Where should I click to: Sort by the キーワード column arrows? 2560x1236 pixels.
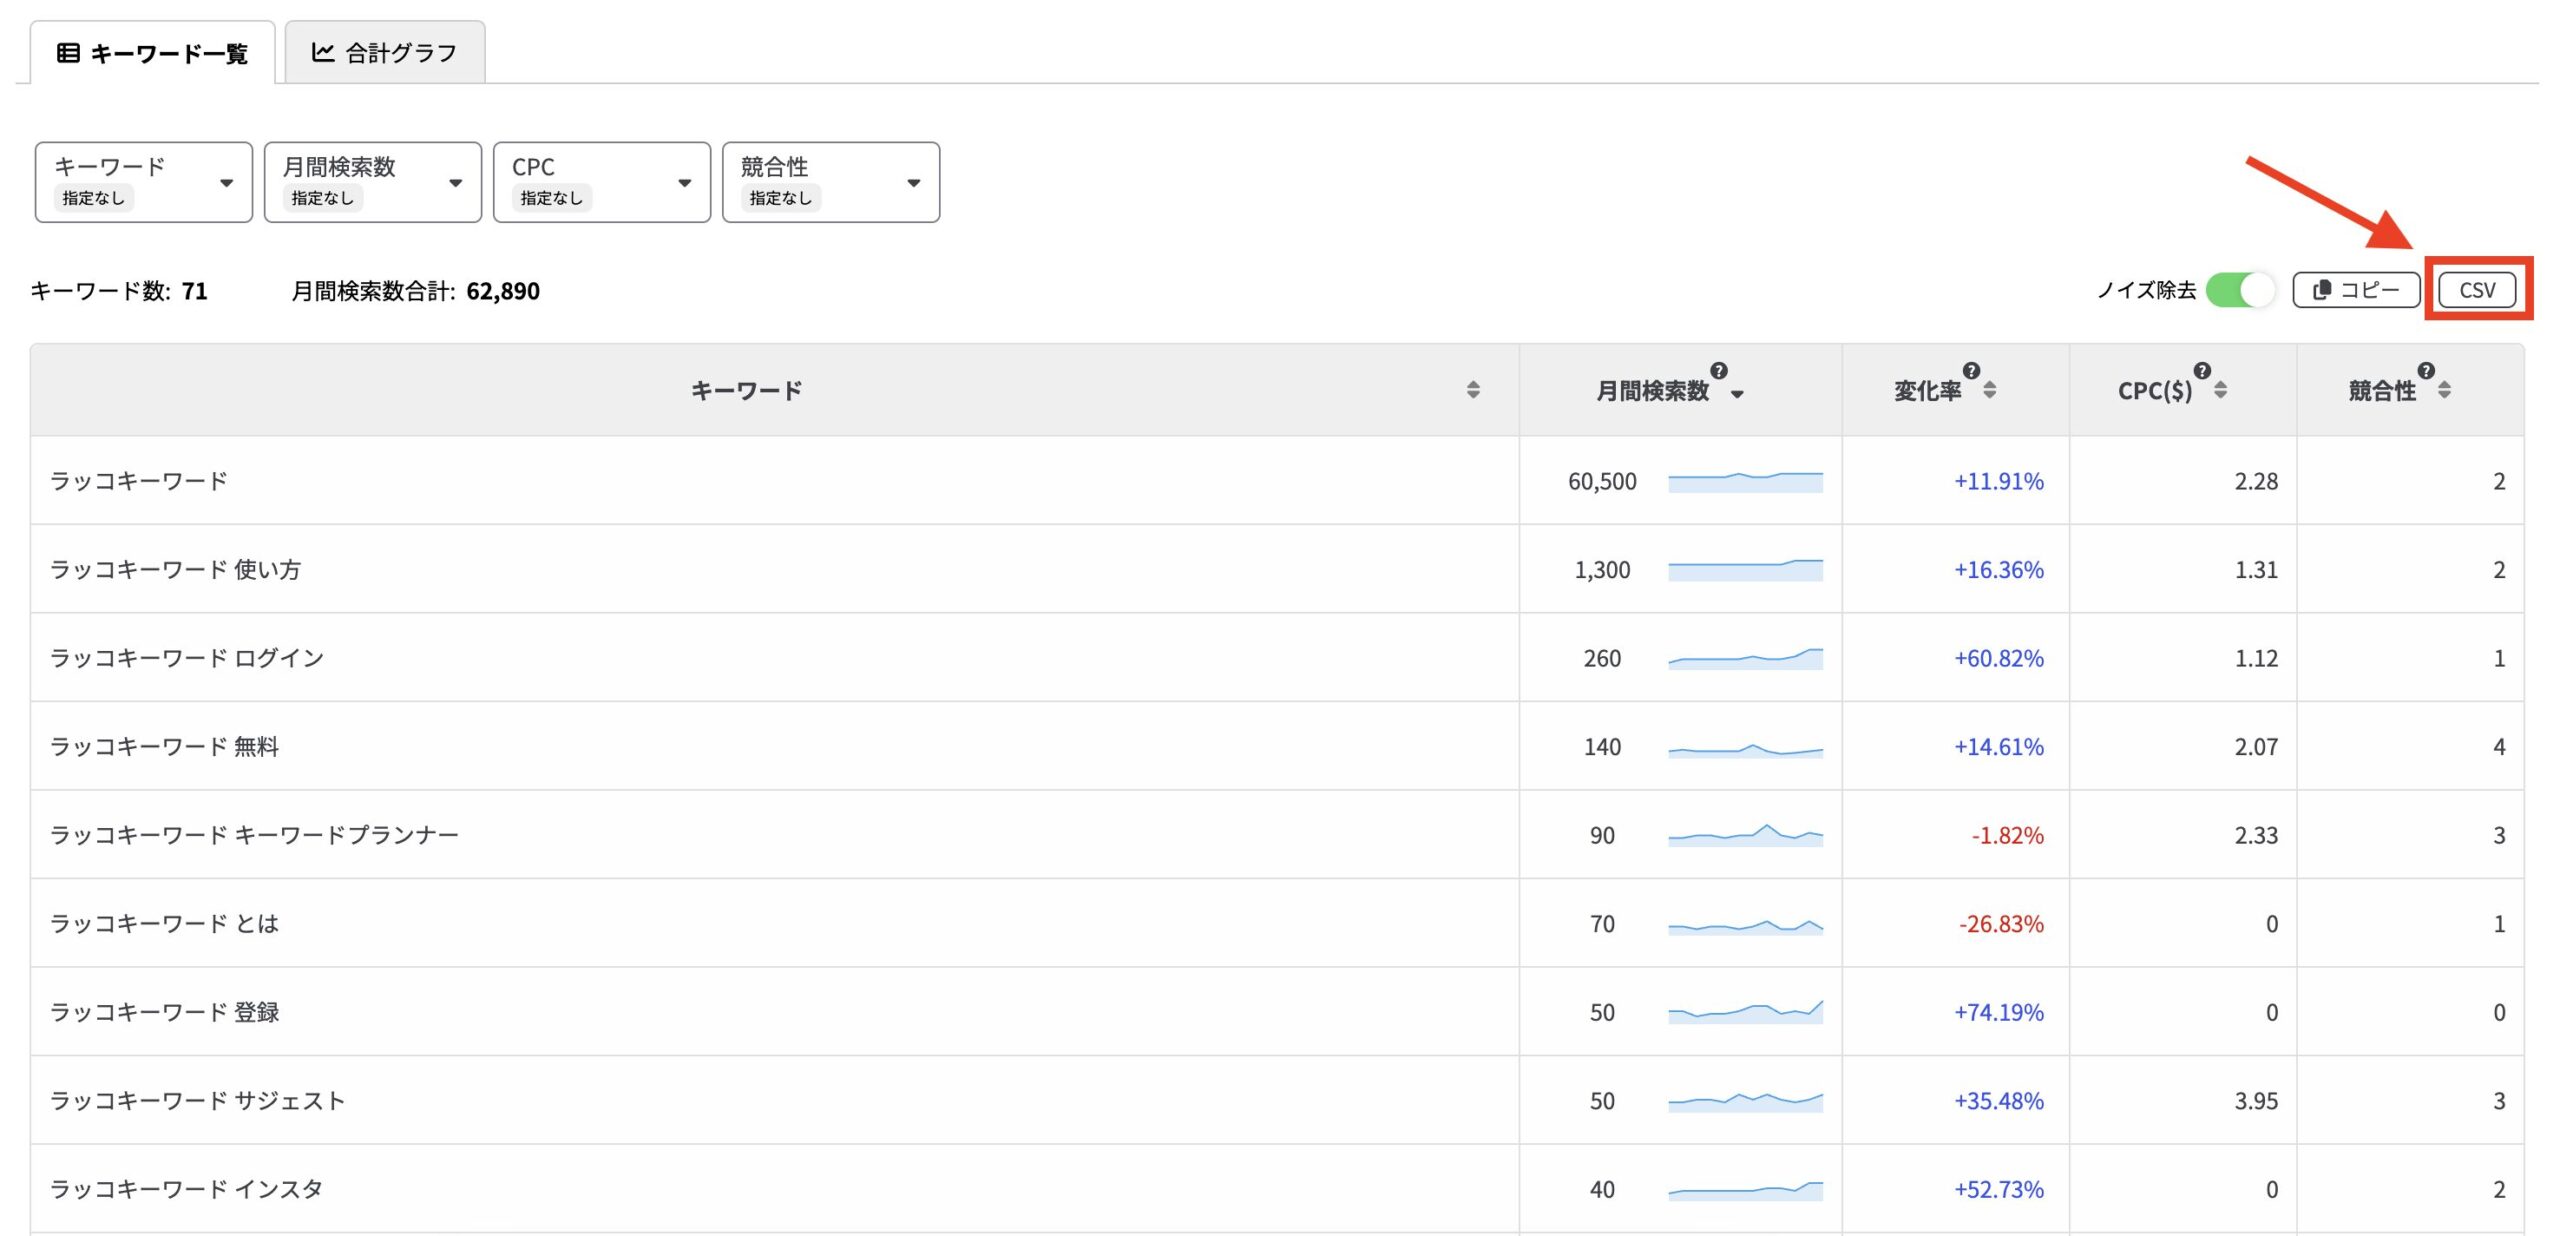pyautogui.click(x=1473, y=390)
